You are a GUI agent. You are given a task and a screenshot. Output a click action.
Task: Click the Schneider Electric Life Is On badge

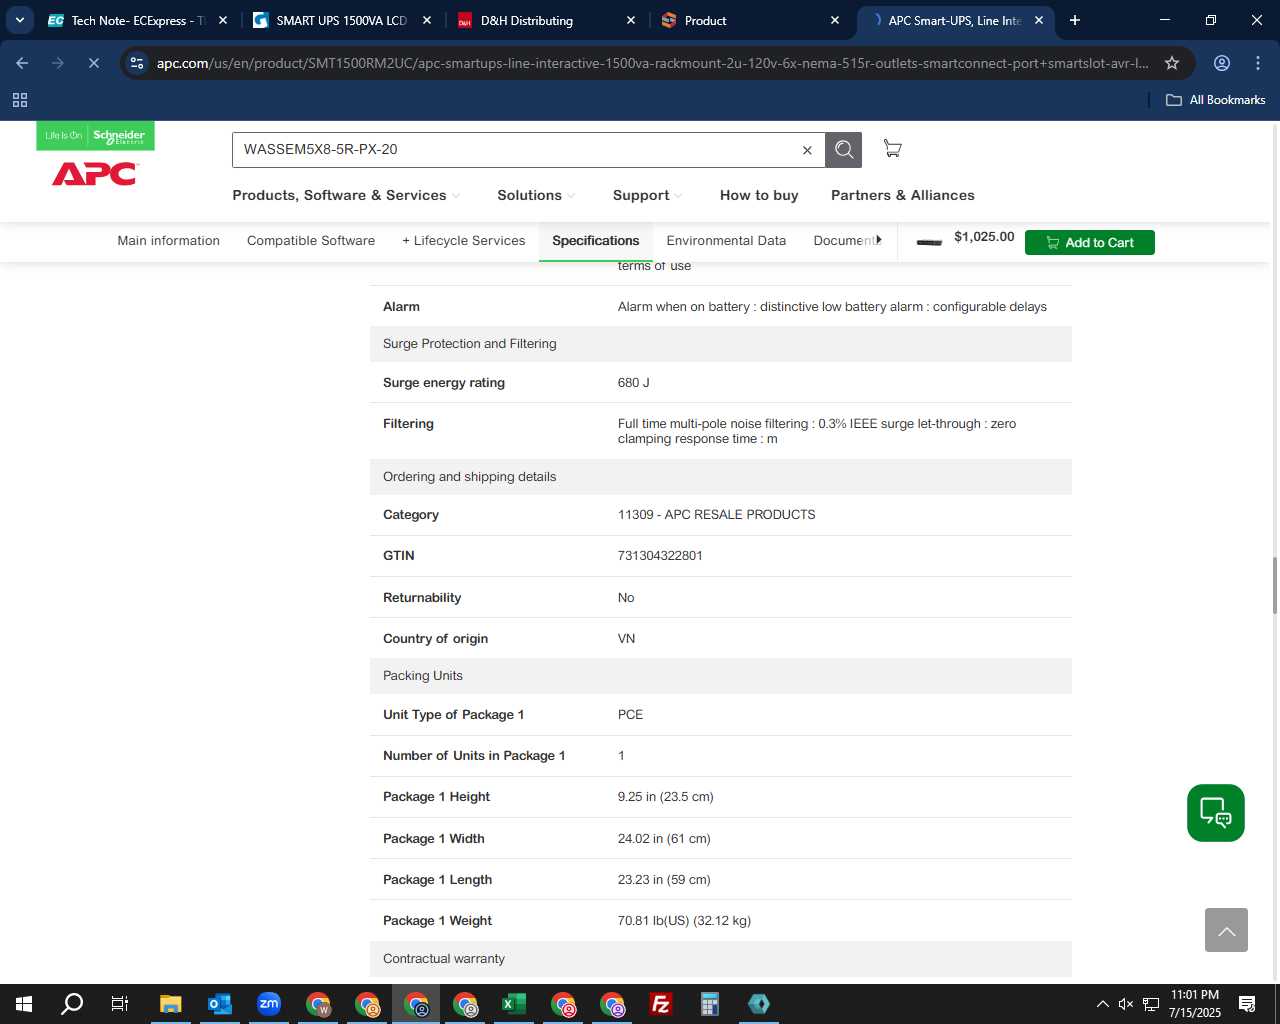click(95, 136)
